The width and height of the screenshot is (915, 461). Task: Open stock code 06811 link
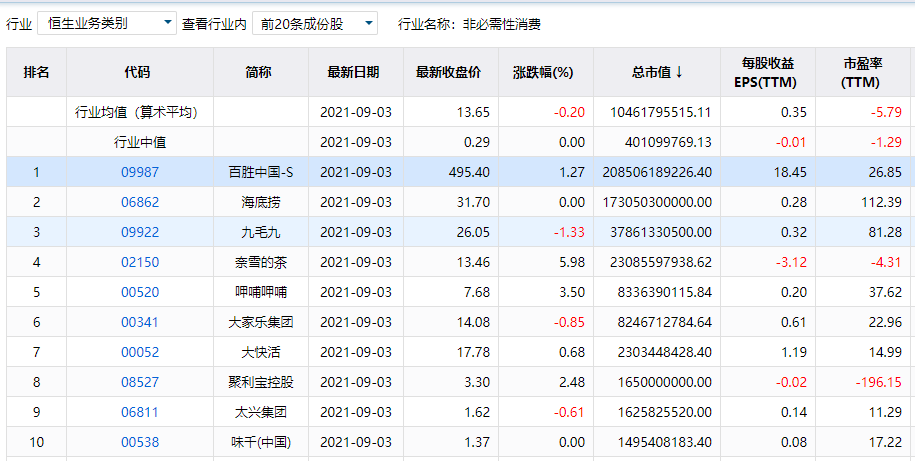pyautogui.click(x=140, y=413)
